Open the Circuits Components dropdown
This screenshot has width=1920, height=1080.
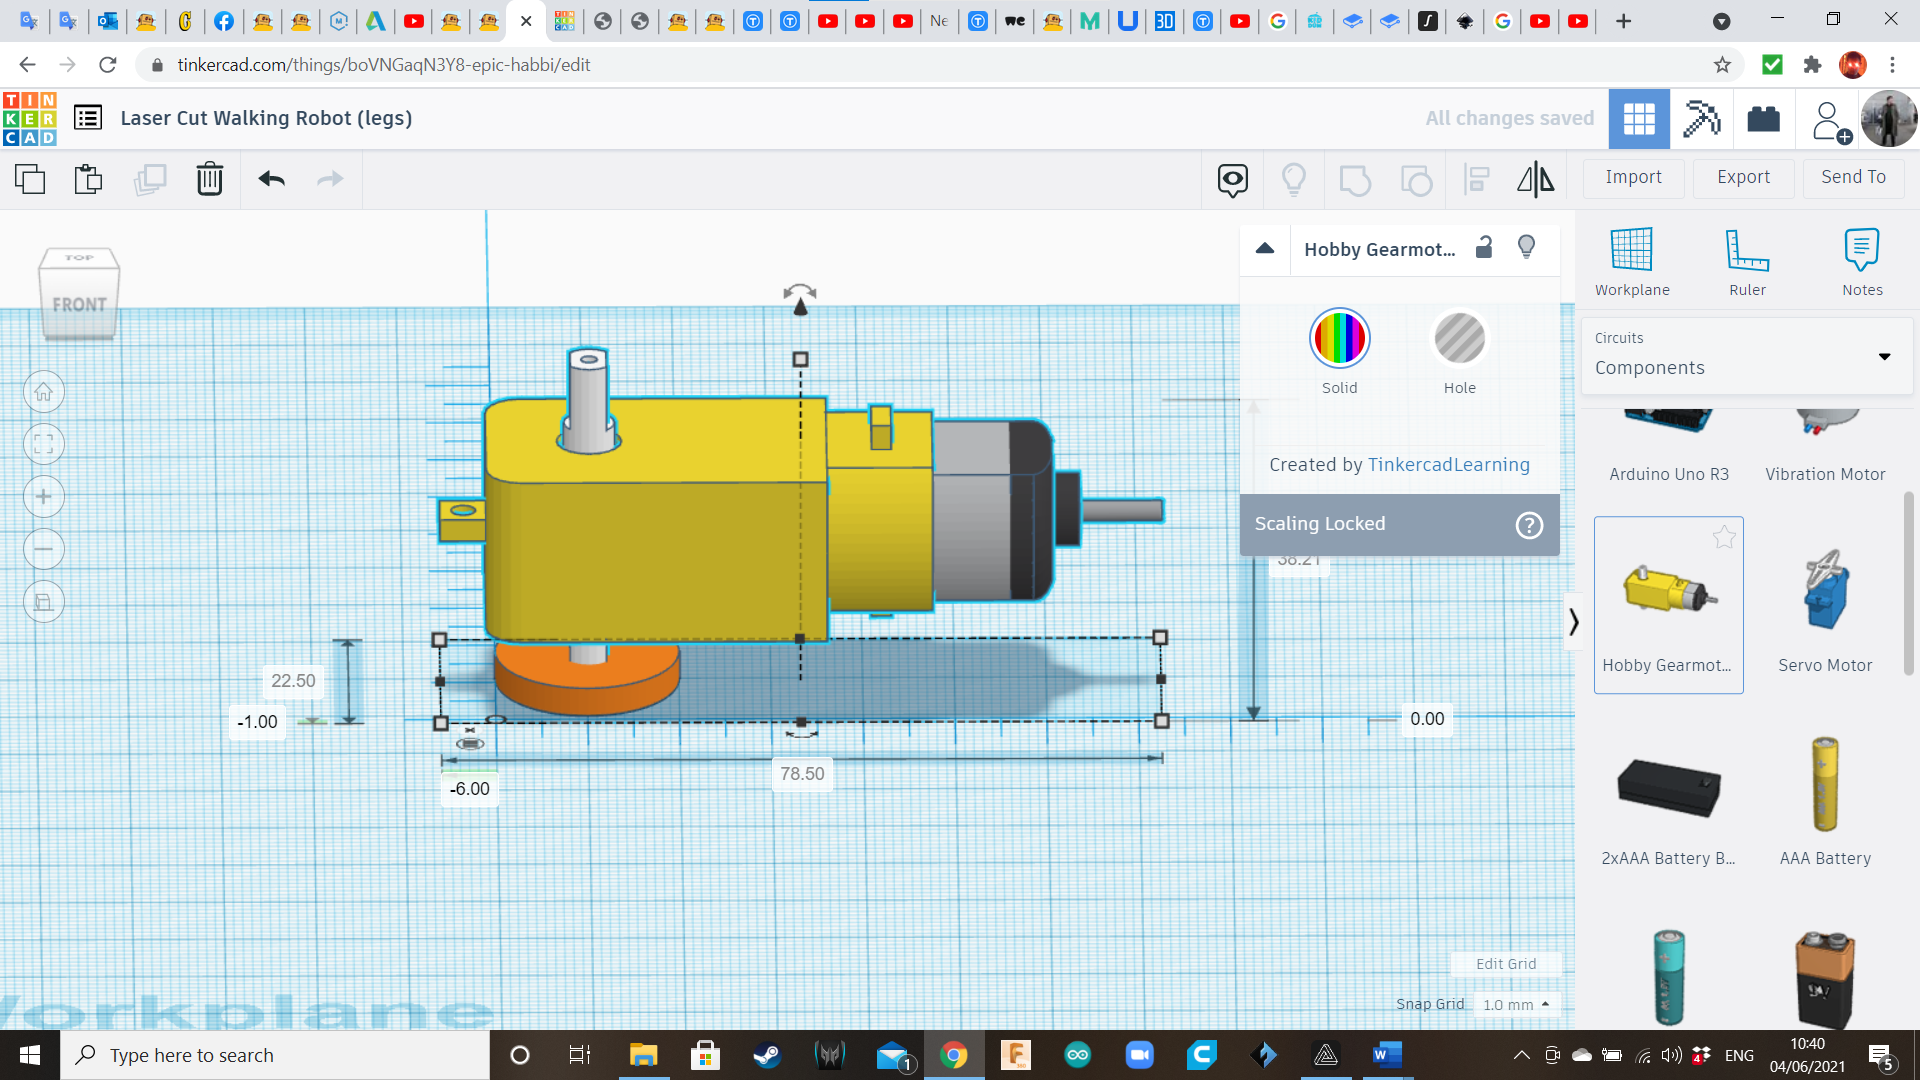point(1884,356)
